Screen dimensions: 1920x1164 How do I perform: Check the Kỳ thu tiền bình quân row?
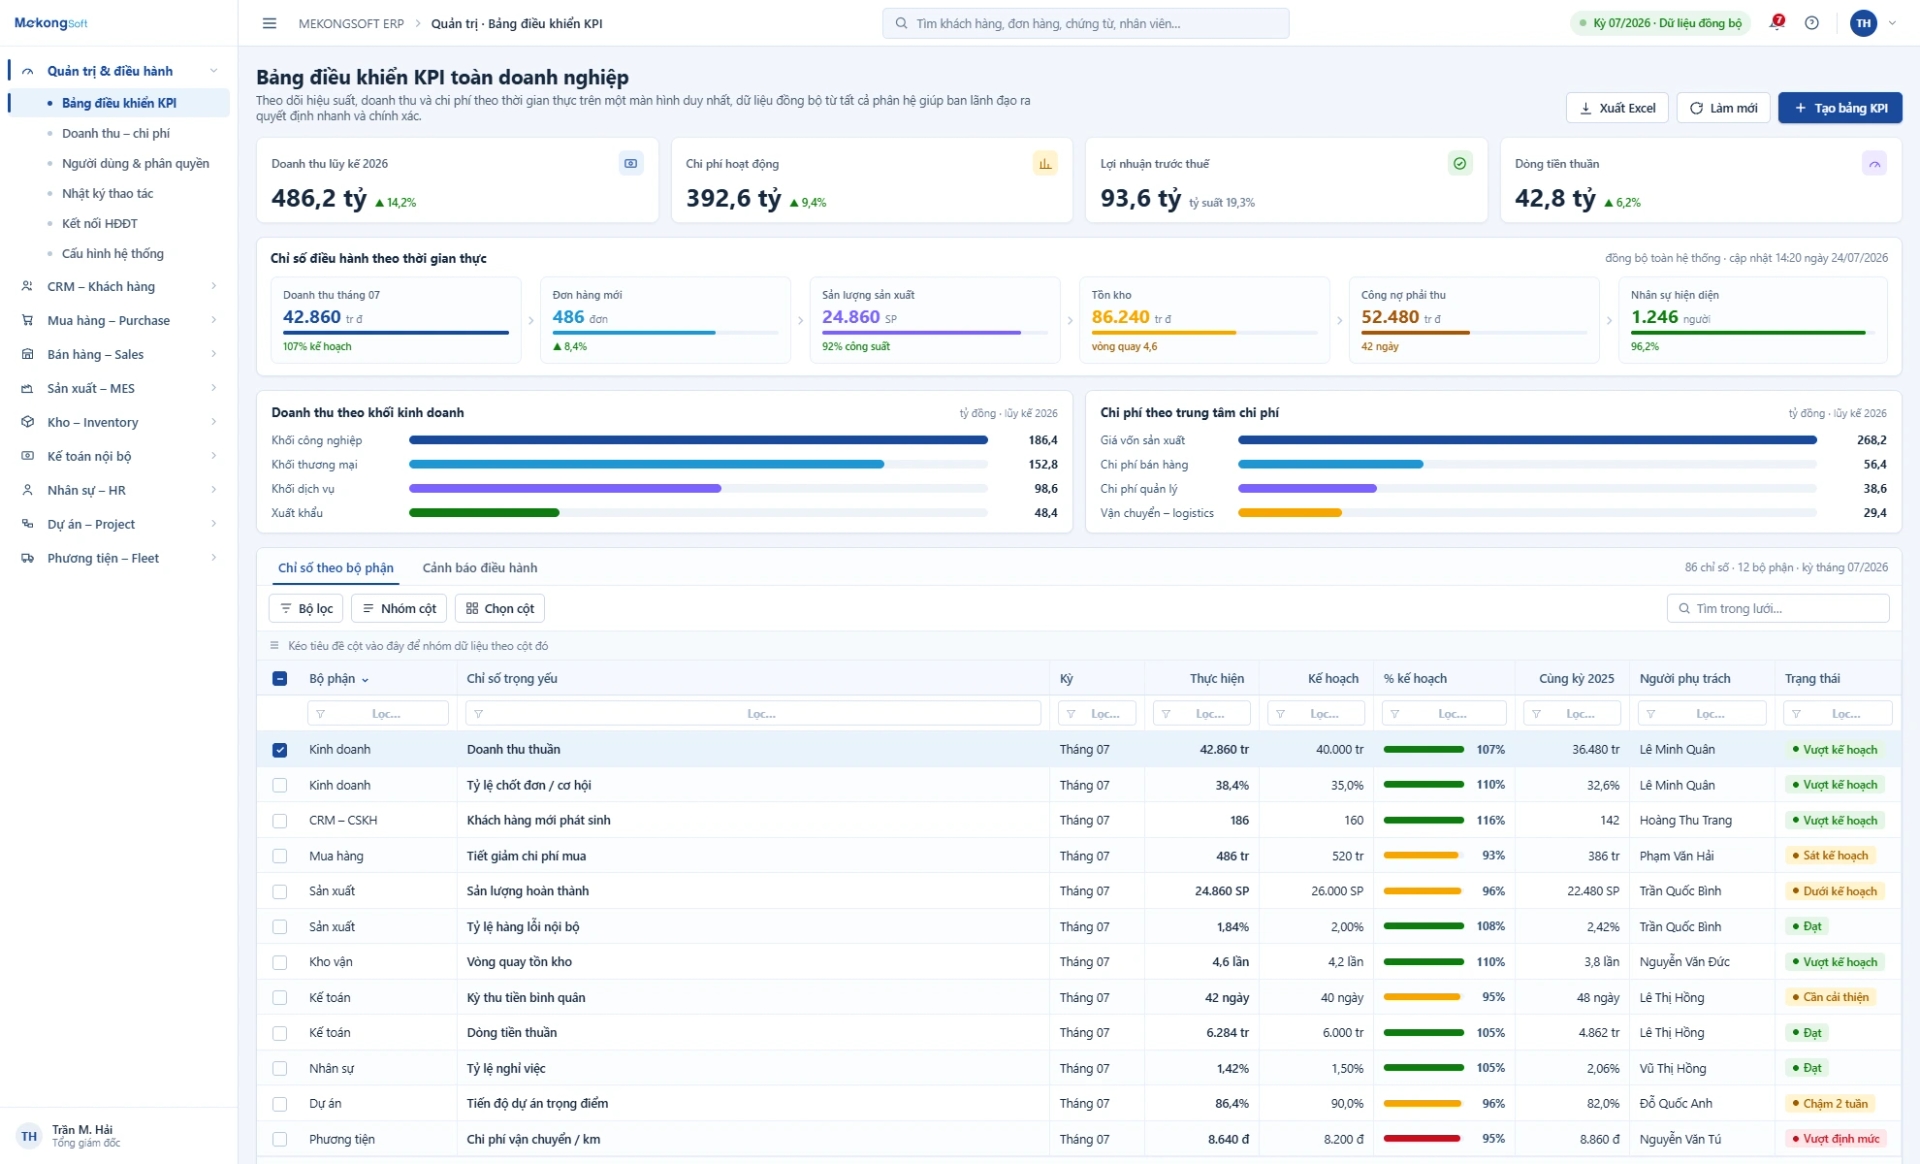point(279,998)
